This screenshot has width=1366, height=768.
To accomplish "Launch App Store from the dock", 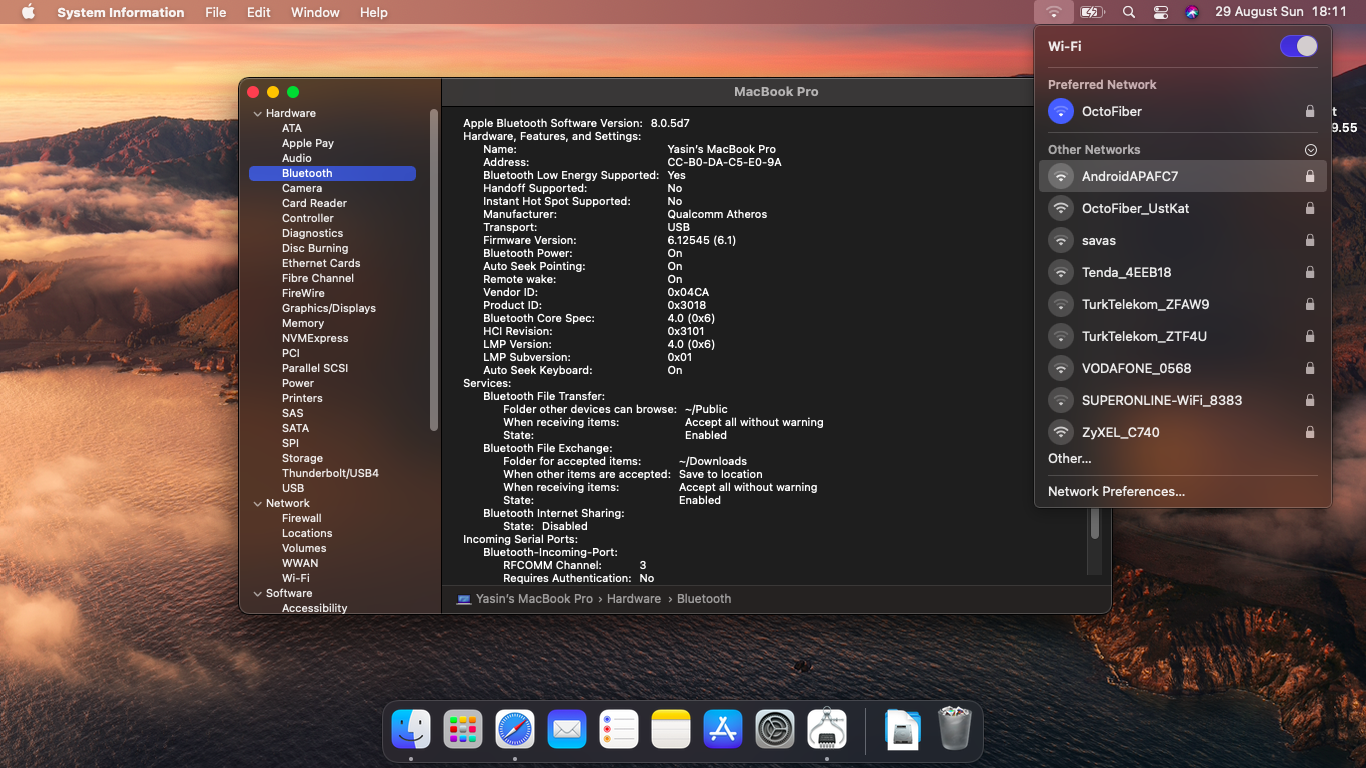I will 723,730.
